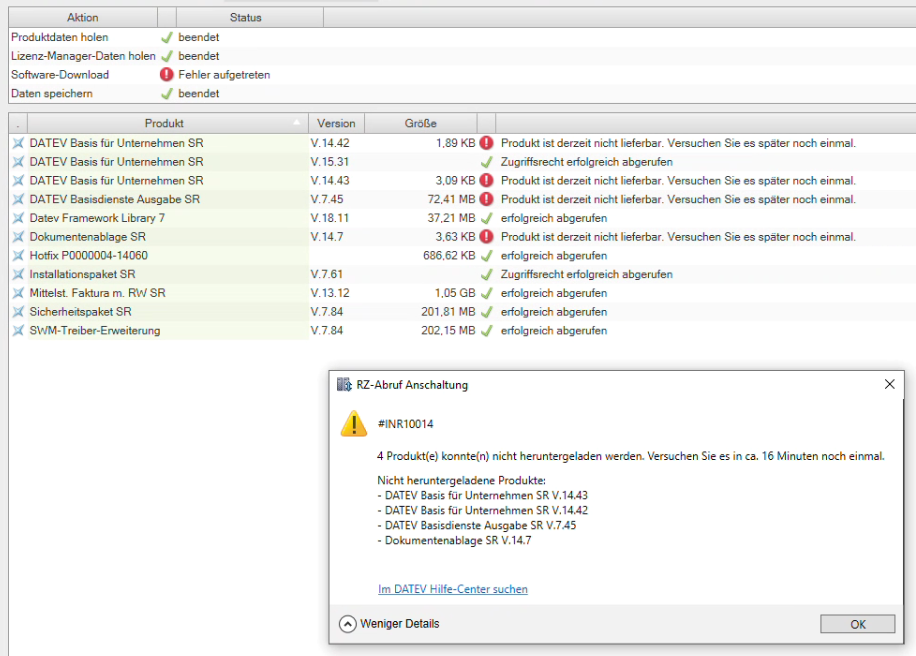
Task: Click the product icon for Datev Framework Library 7
Action: coord(18,218)
